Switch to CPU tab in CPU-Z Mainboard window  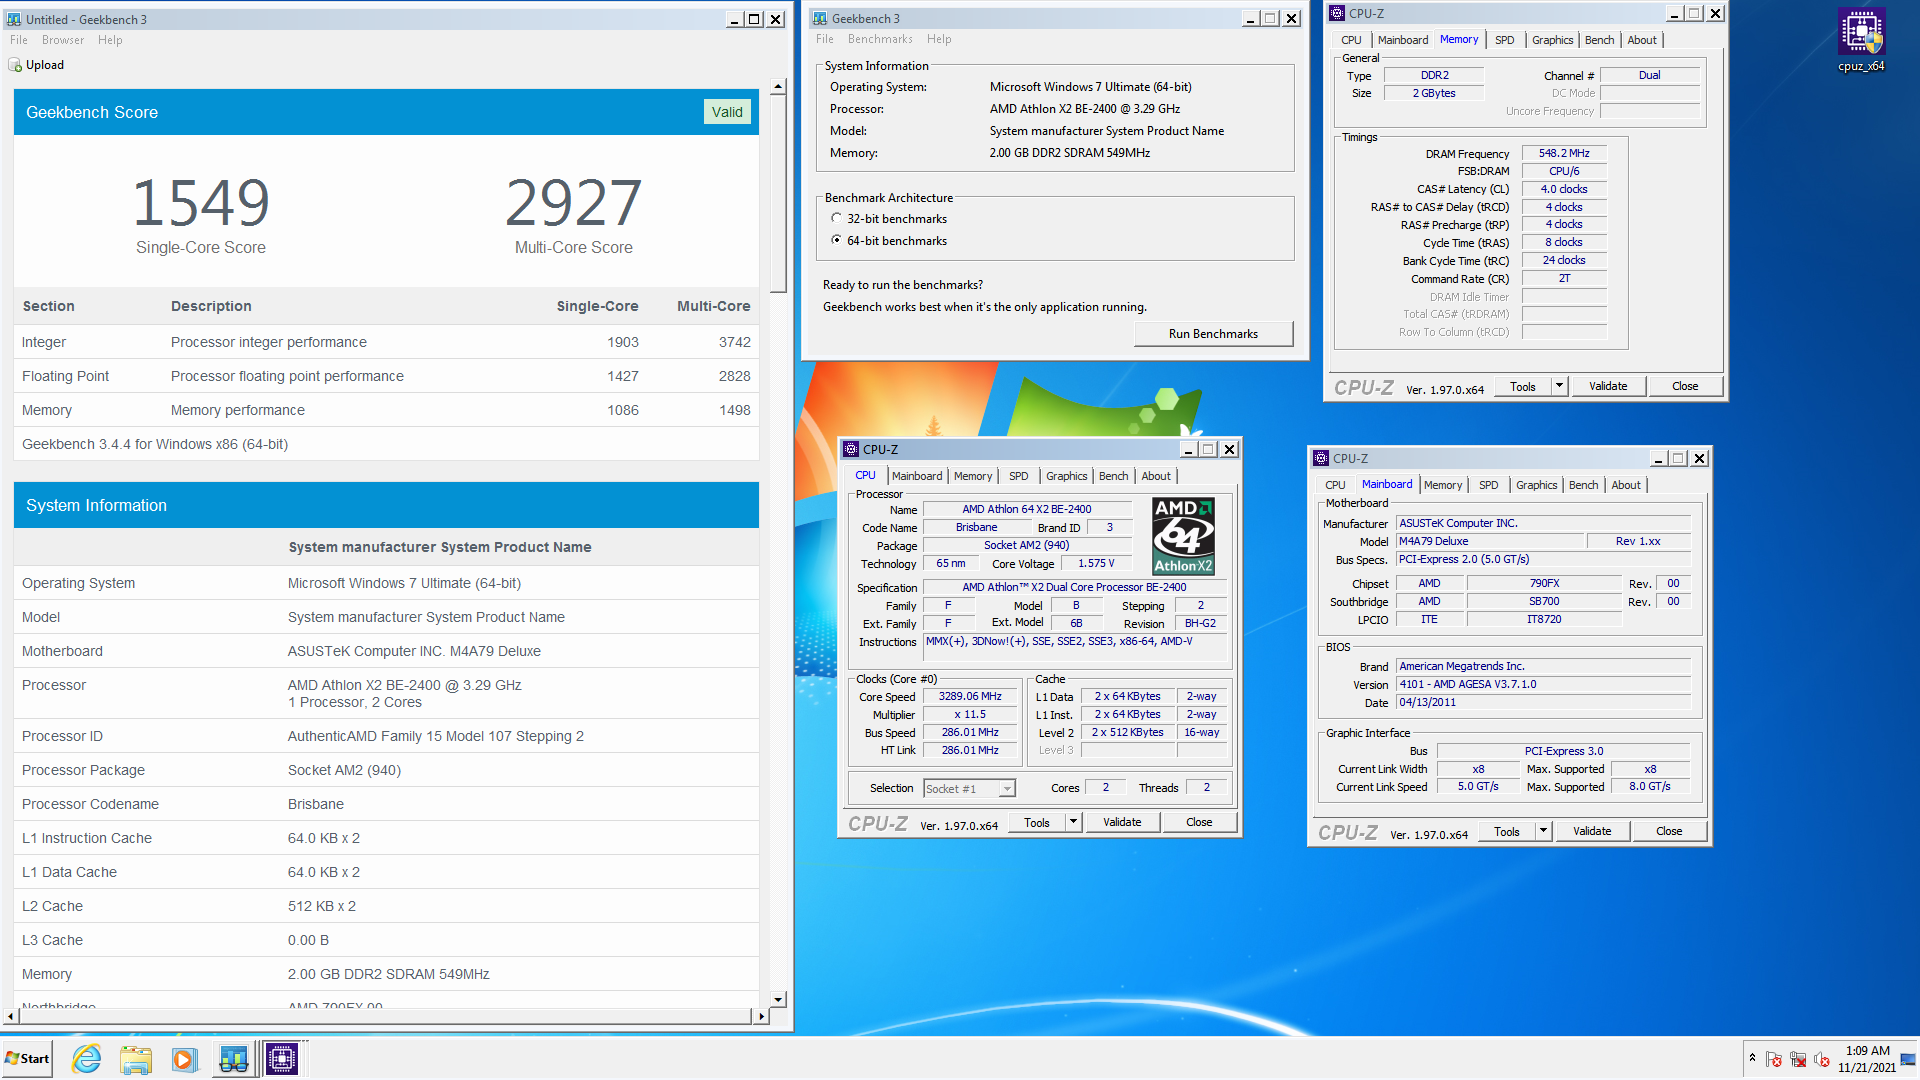coord(1335,485)
